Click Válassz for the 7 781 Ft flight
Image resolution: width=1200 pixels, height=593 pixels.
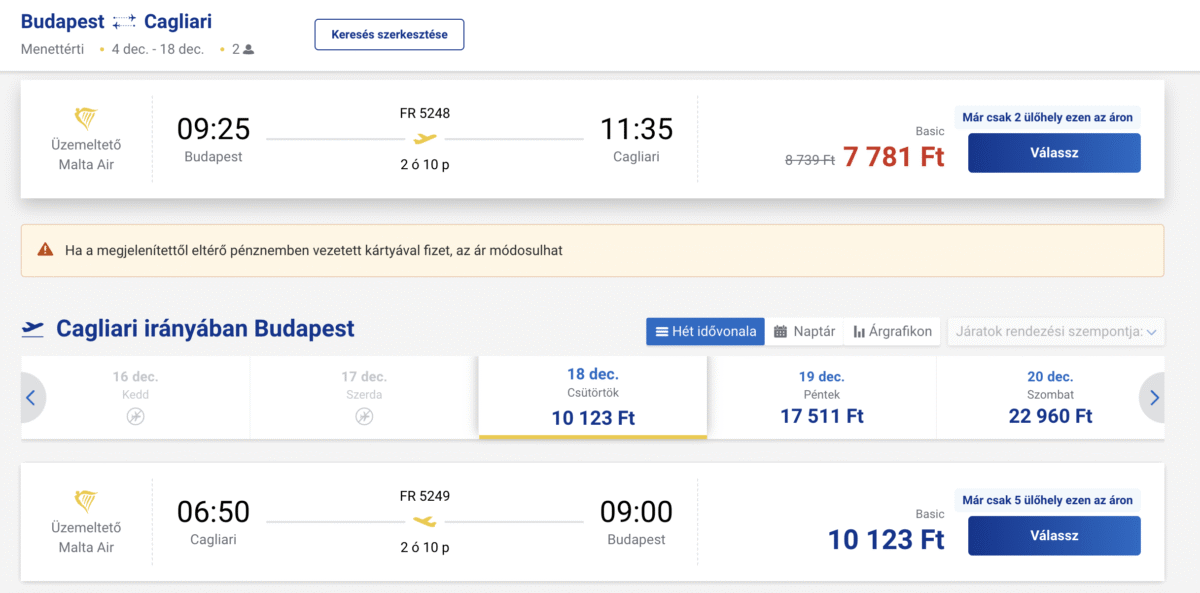click(x=1054, y=153)
